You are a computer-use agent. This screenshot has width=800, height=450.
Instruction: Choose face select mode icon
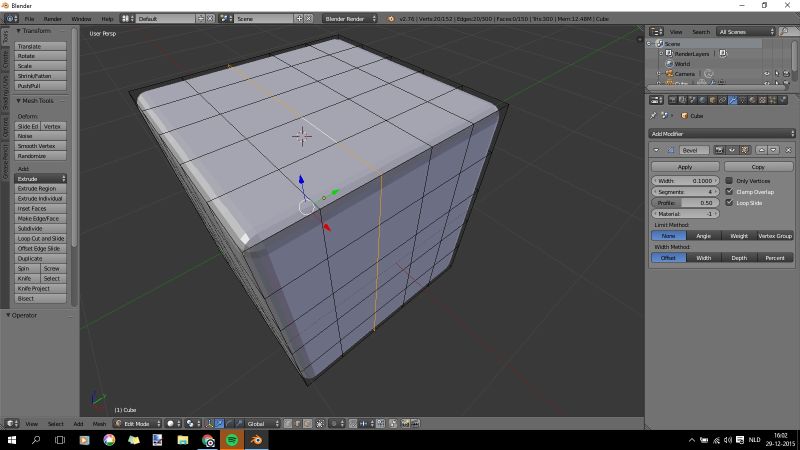[308, 423]
